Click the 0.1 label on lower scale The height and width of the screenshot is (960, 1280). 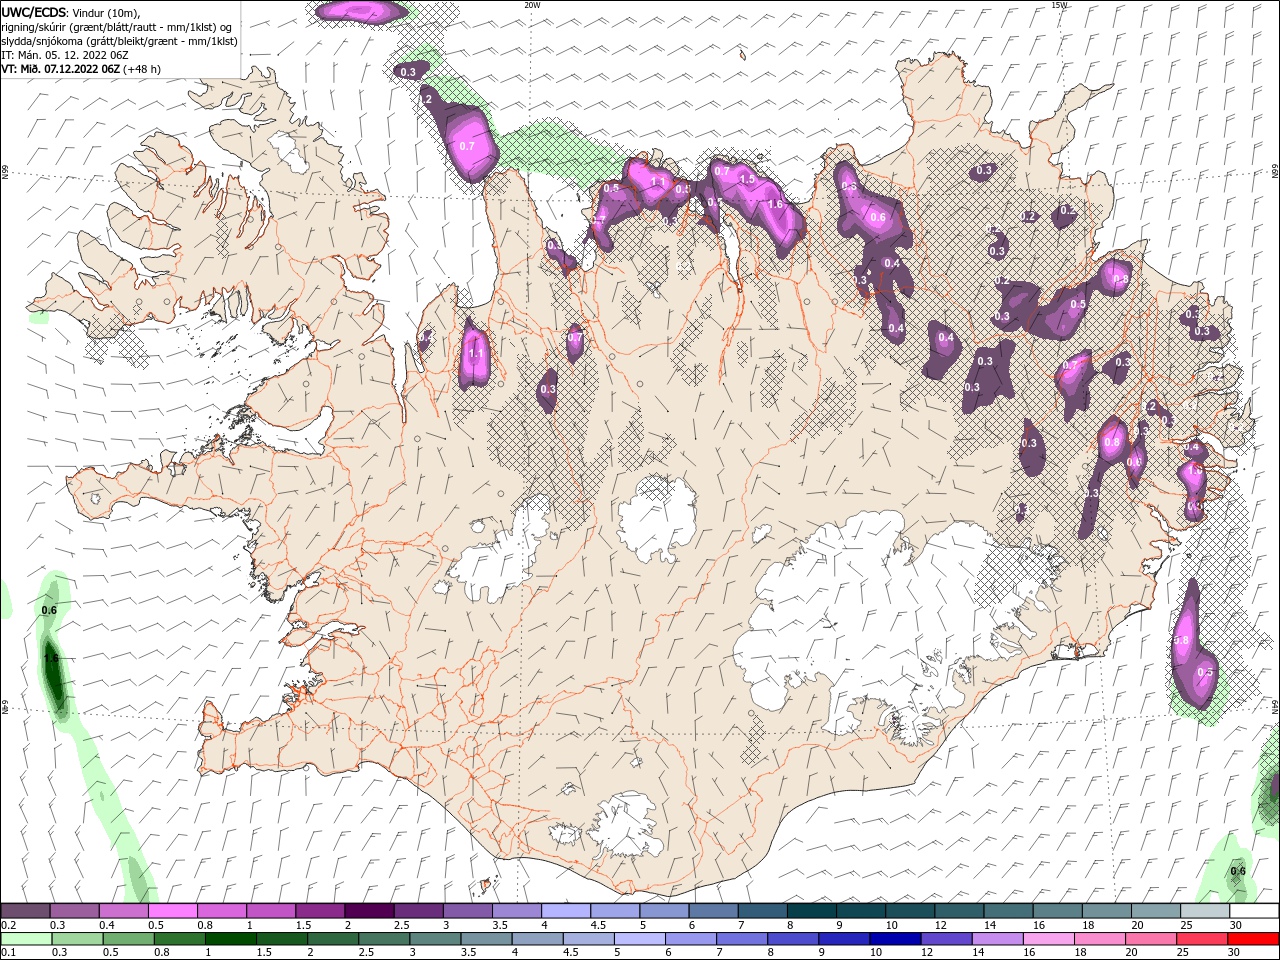coord(8,953)
